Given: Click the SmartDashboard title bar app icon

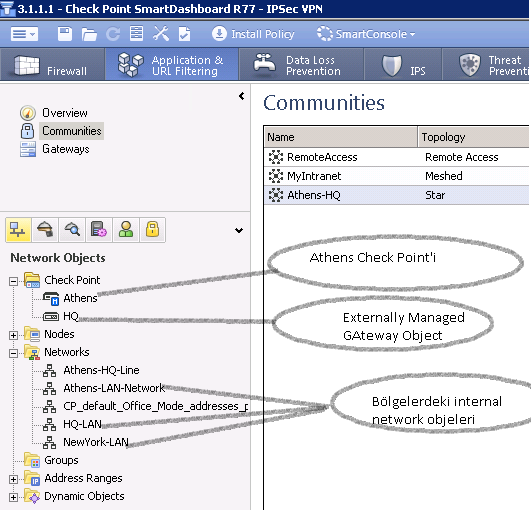Looking at the screenshot, I should pos(7,8).
